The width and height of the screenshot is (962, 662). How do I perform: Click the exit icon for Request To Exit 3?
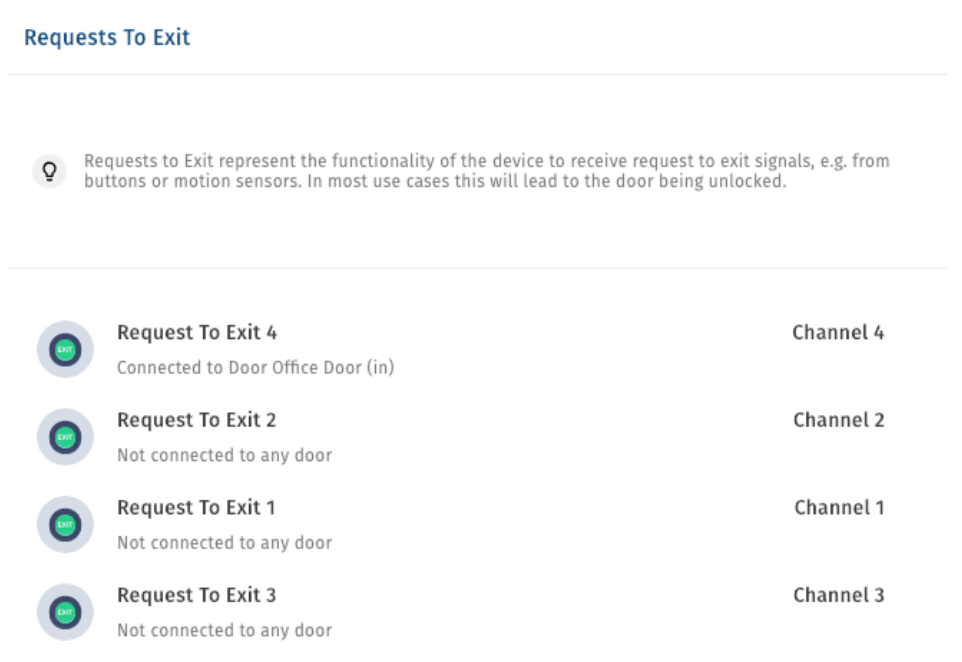pos(65,612)
